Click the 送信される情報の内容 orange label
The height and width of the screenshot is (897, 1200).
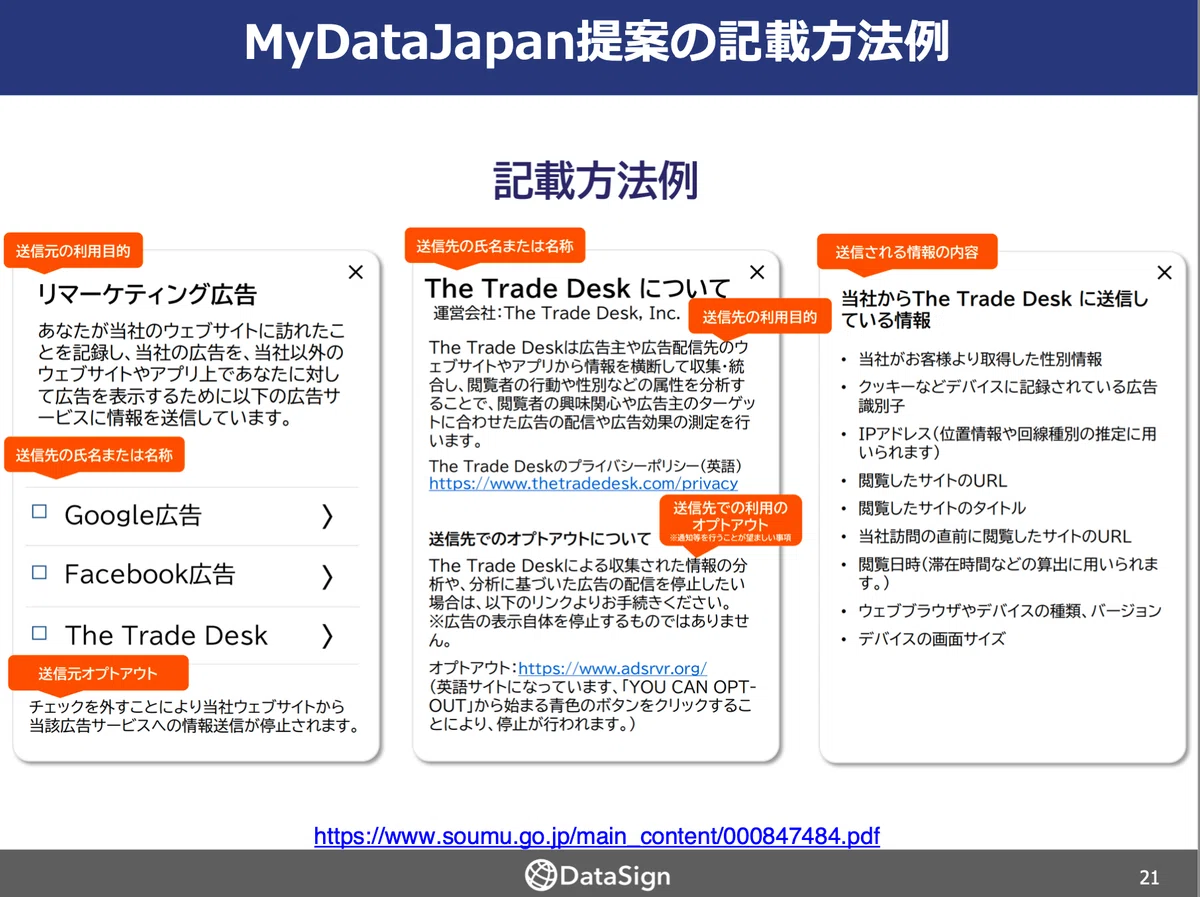[x=907, y=252]
